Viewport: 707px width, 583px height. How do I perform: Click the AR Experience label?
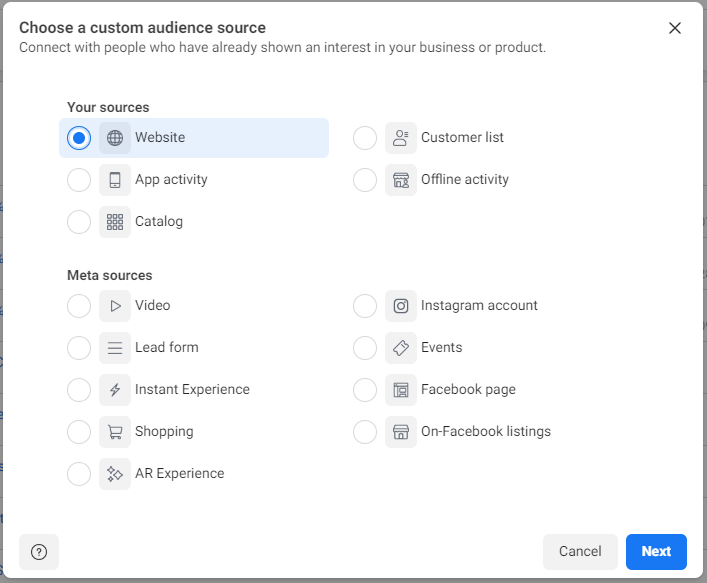[x=179, y=473]
